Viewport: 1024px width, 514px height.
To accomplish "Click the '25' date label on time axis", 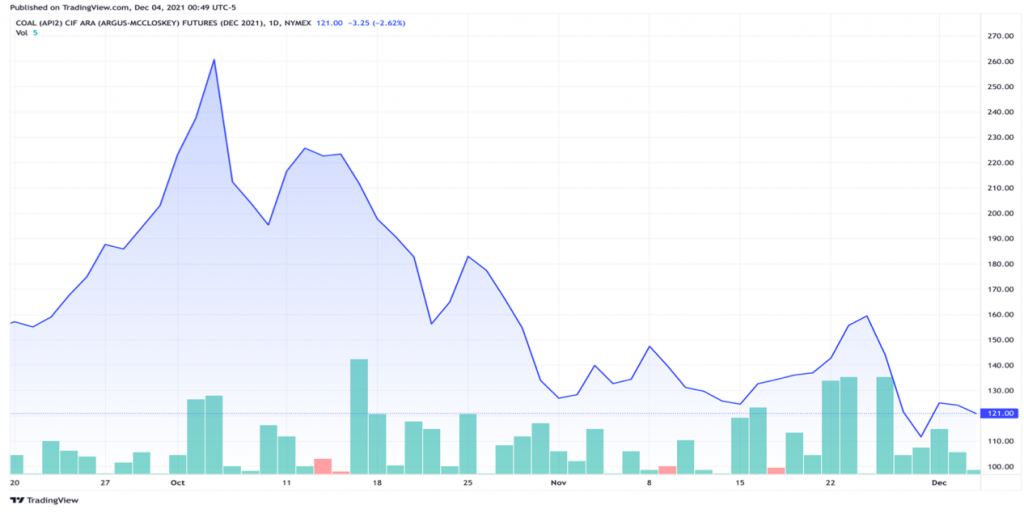I will (468, 482).
